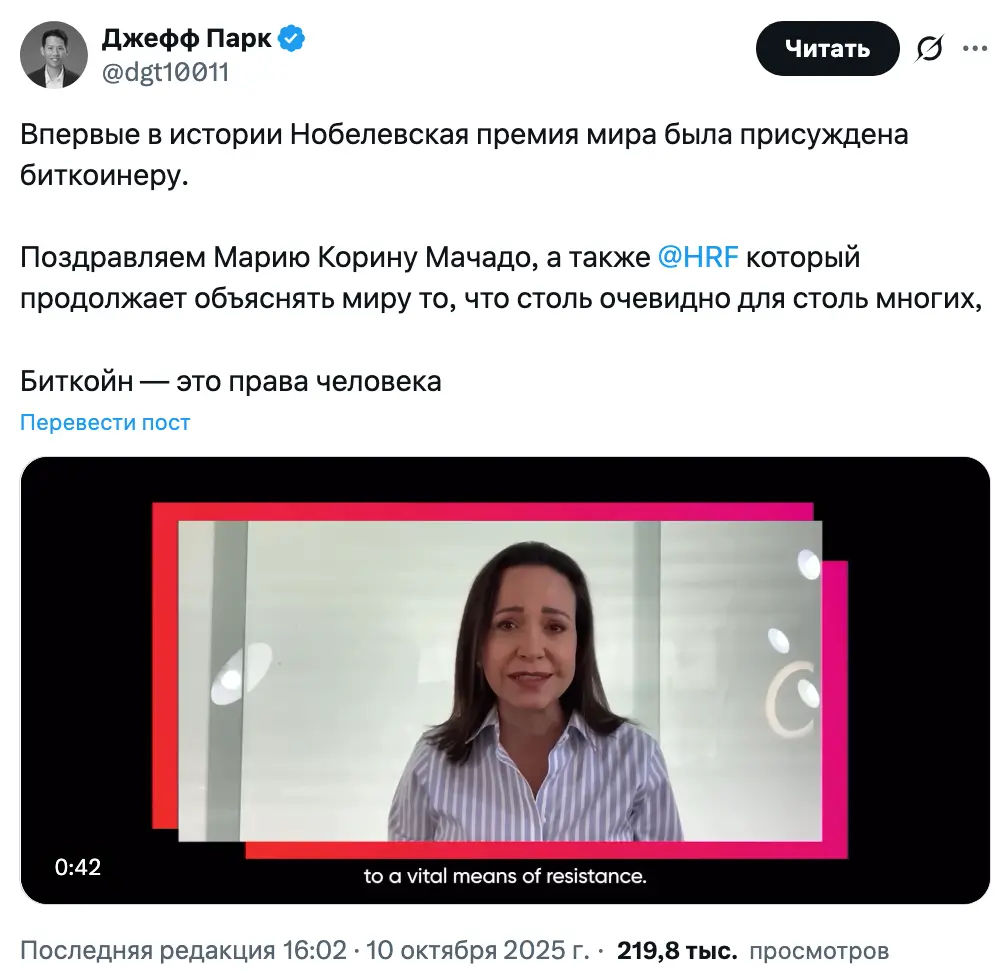
Task: Click the 10 октября 2025 г. date
Action: (477, 950)
